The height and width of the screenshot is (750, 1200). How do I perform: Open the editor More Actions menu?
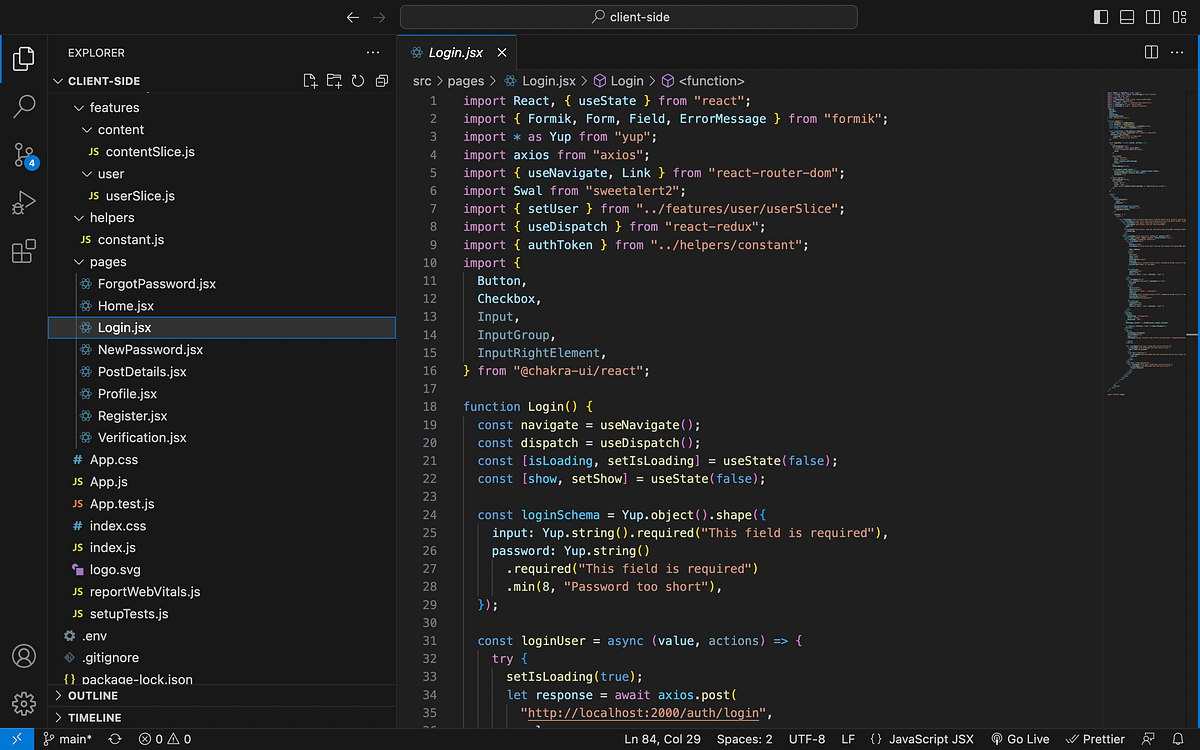tap(1177, 52)
